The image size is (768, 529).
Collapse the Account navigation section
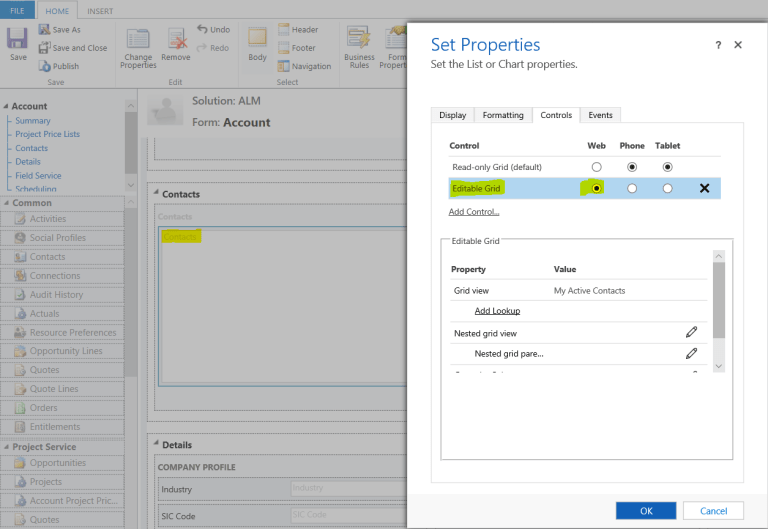[x=6, y=106]
